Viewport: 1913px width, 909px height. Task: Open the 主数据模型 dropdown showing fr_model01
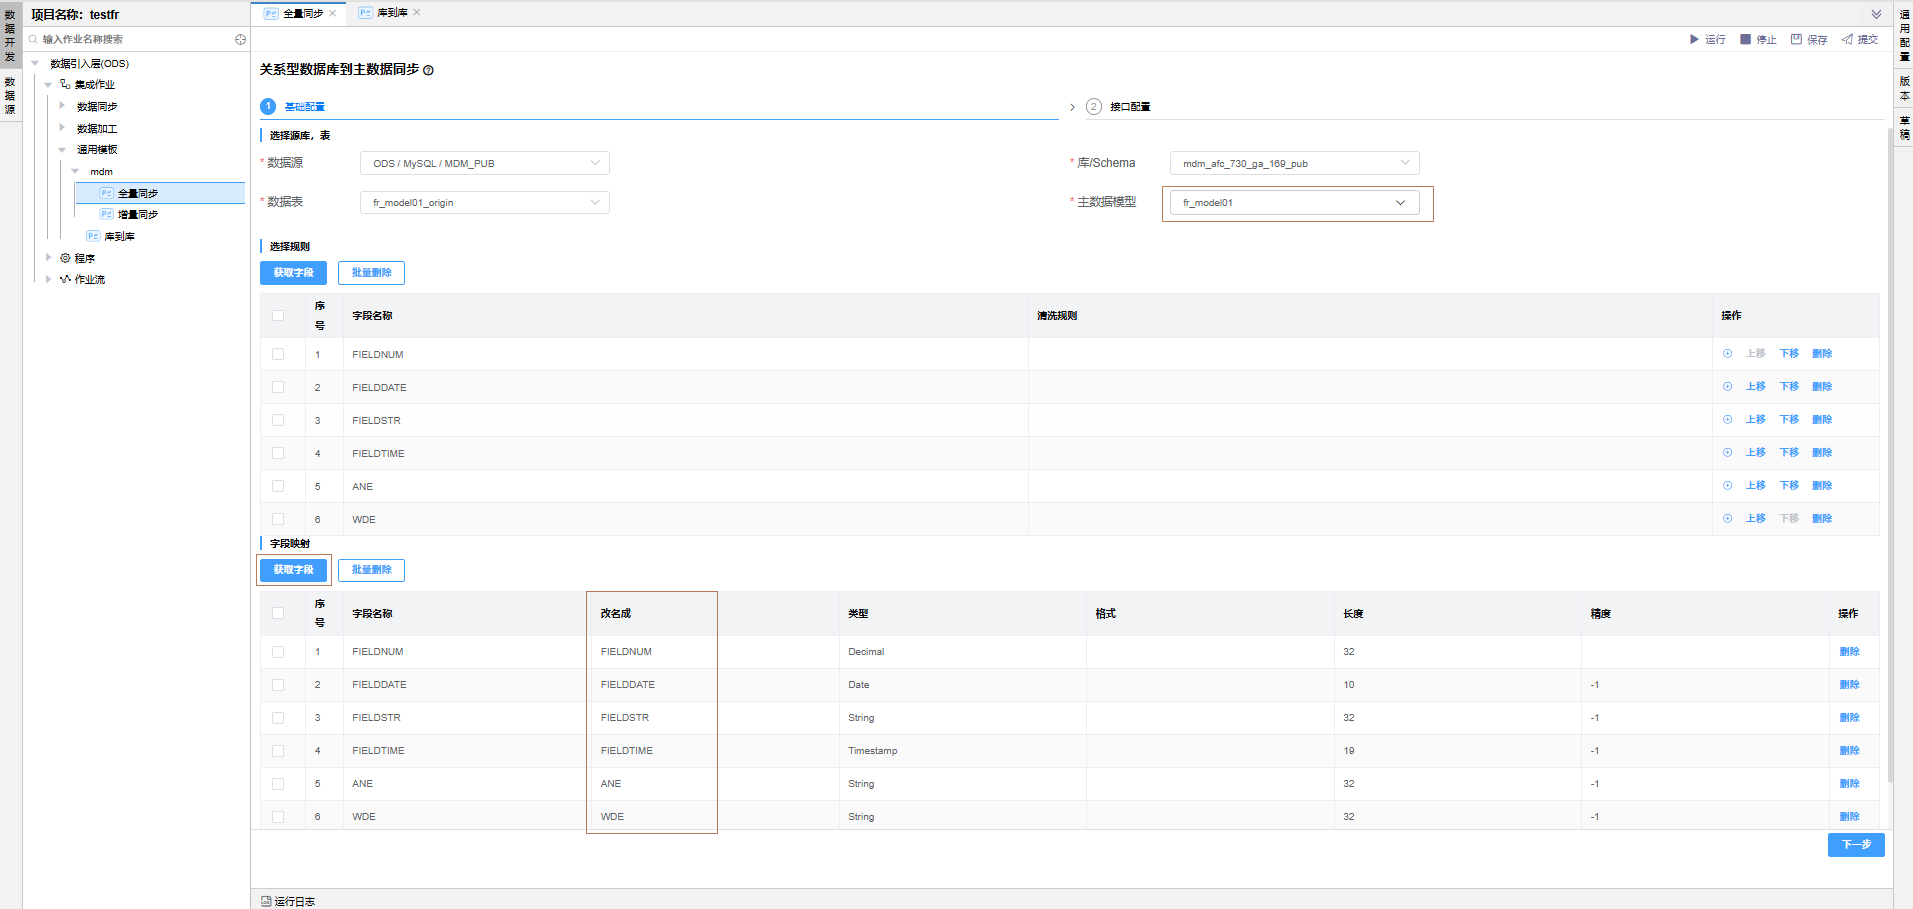[x=1294, y=203]
